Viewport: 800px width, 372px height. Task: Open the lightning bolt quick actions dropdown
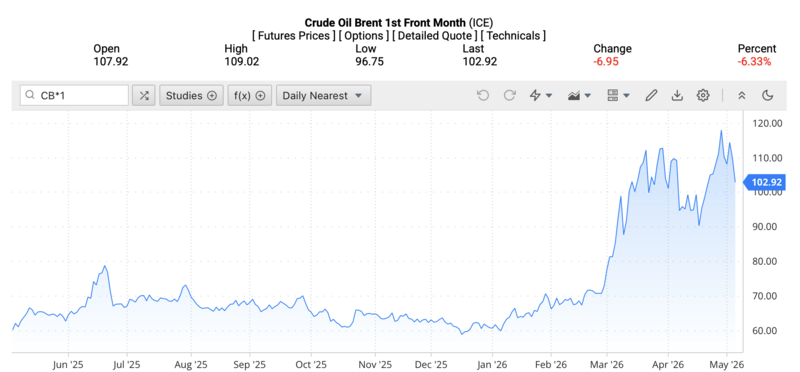click(541, 95)
